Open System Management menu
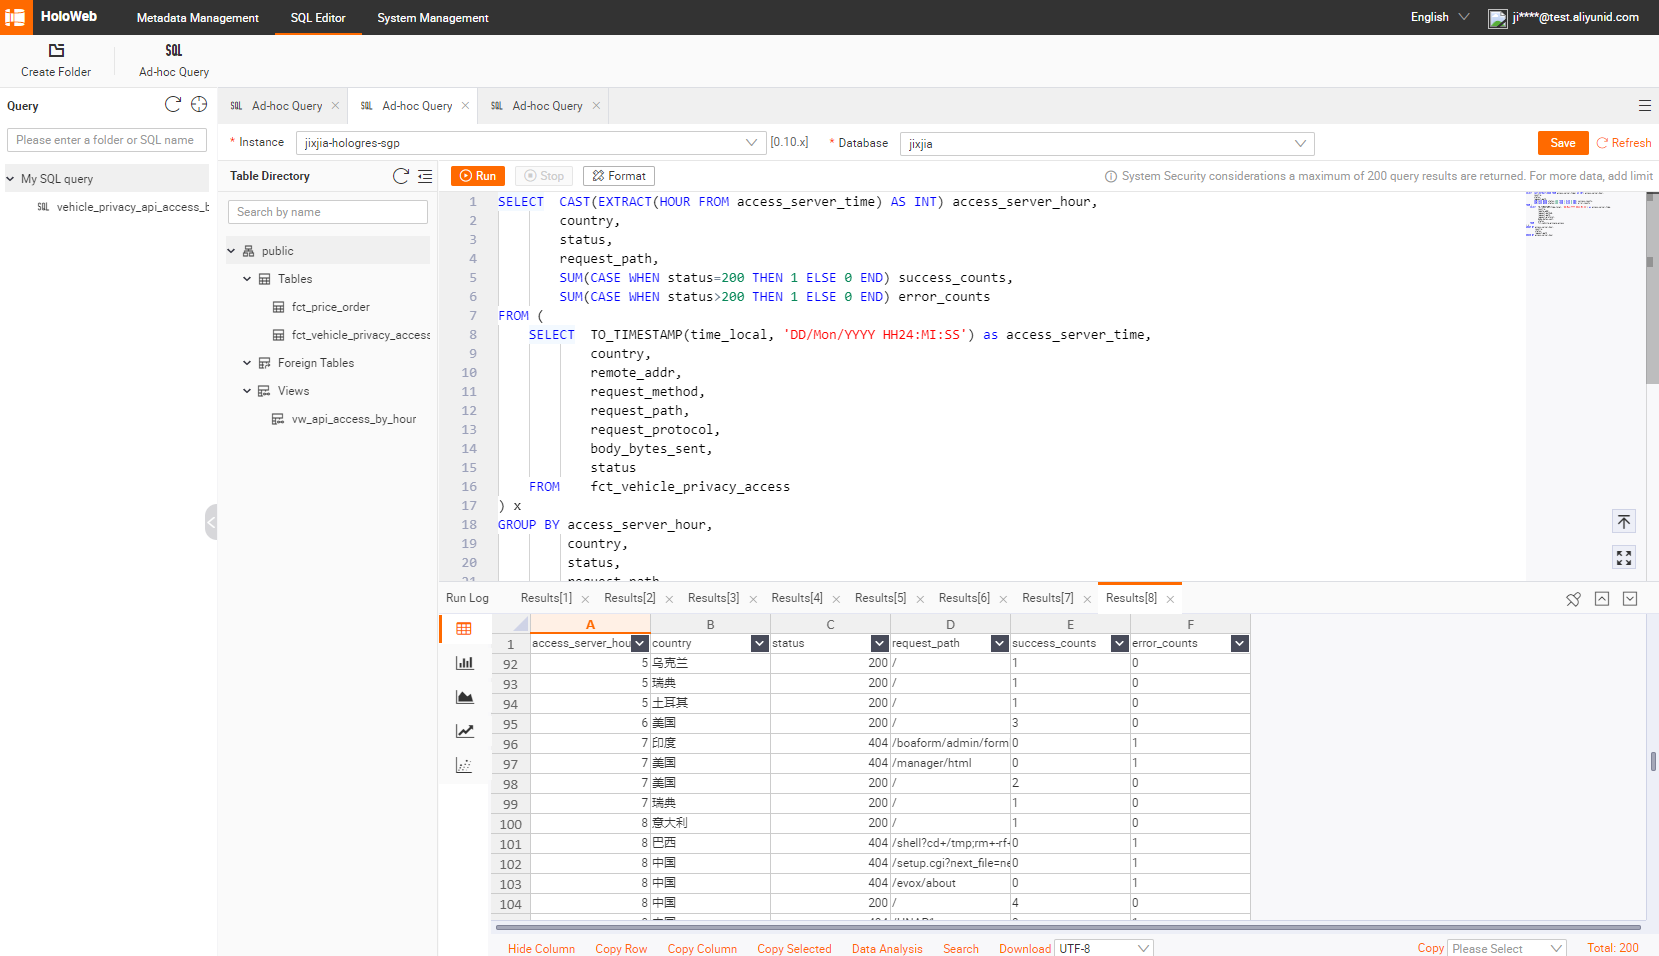 (x=433, y=18)
